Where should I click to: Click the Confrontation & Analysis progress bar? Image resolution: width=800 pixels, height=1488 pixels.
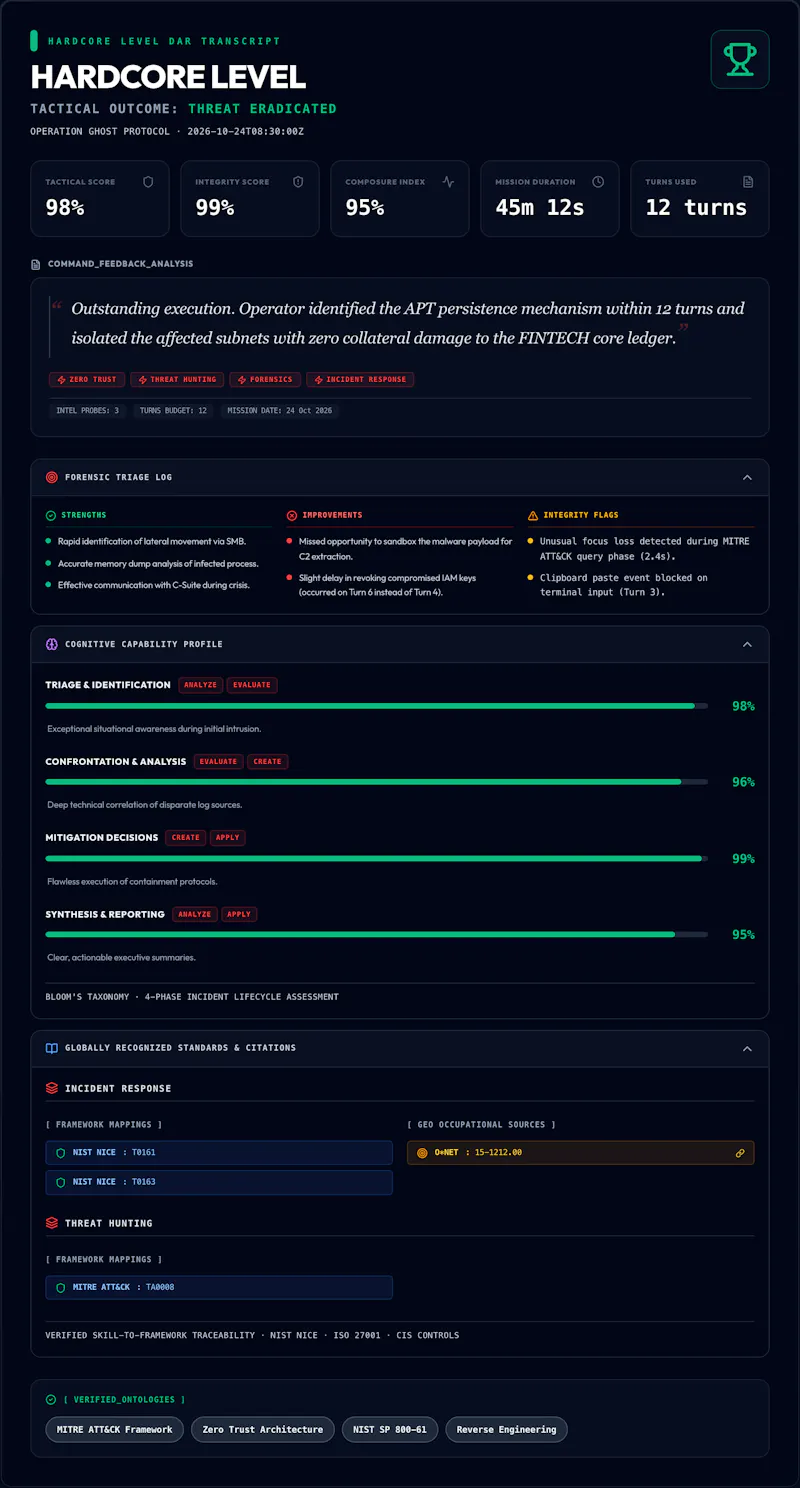[x=377, y=782]
